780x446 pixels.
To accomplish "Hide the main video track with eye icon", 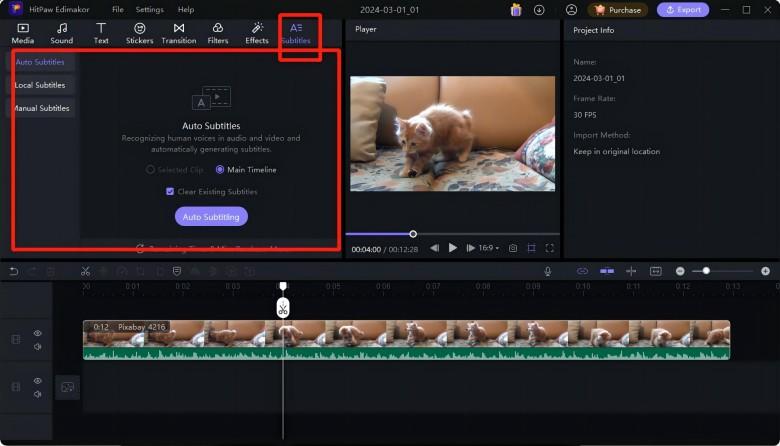I will click(x=38, y=333).
